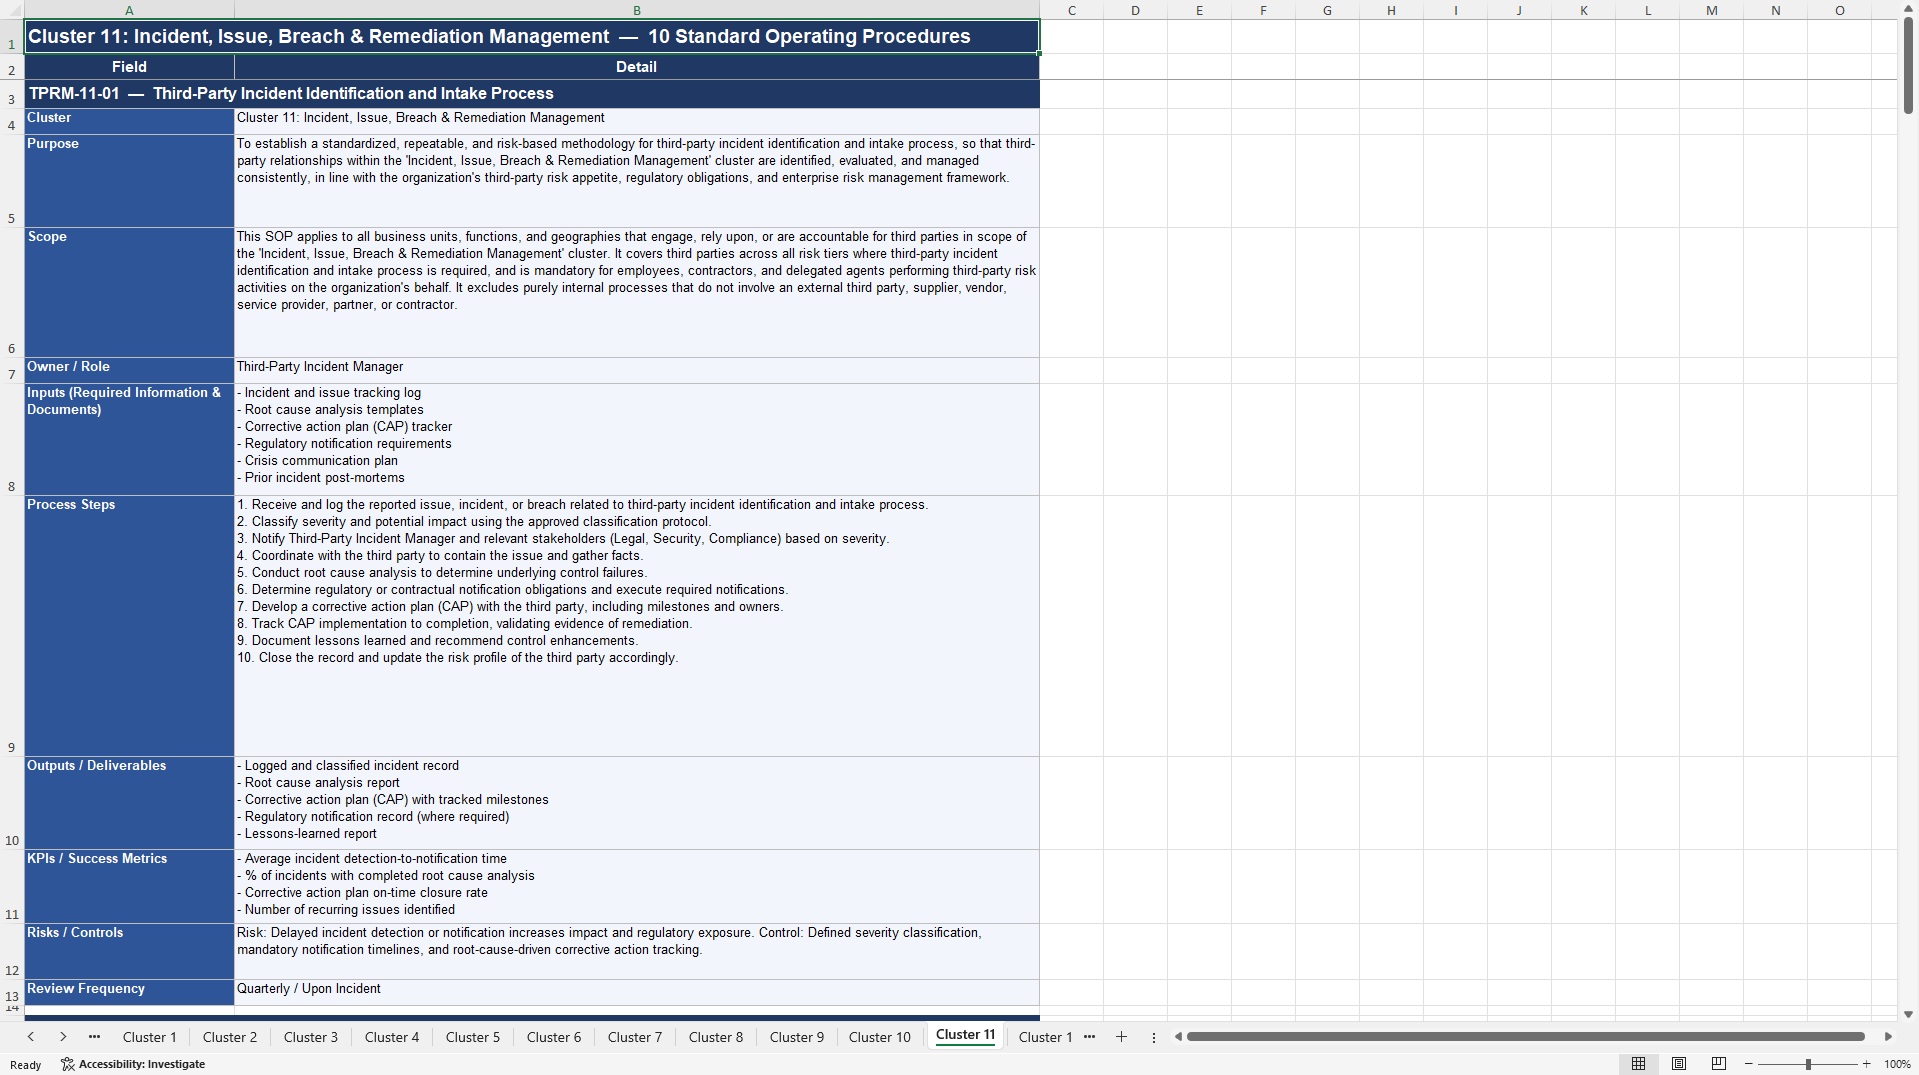Select row 1 header
Viewport: 1919px width, 1075px height.
[12, 37]
